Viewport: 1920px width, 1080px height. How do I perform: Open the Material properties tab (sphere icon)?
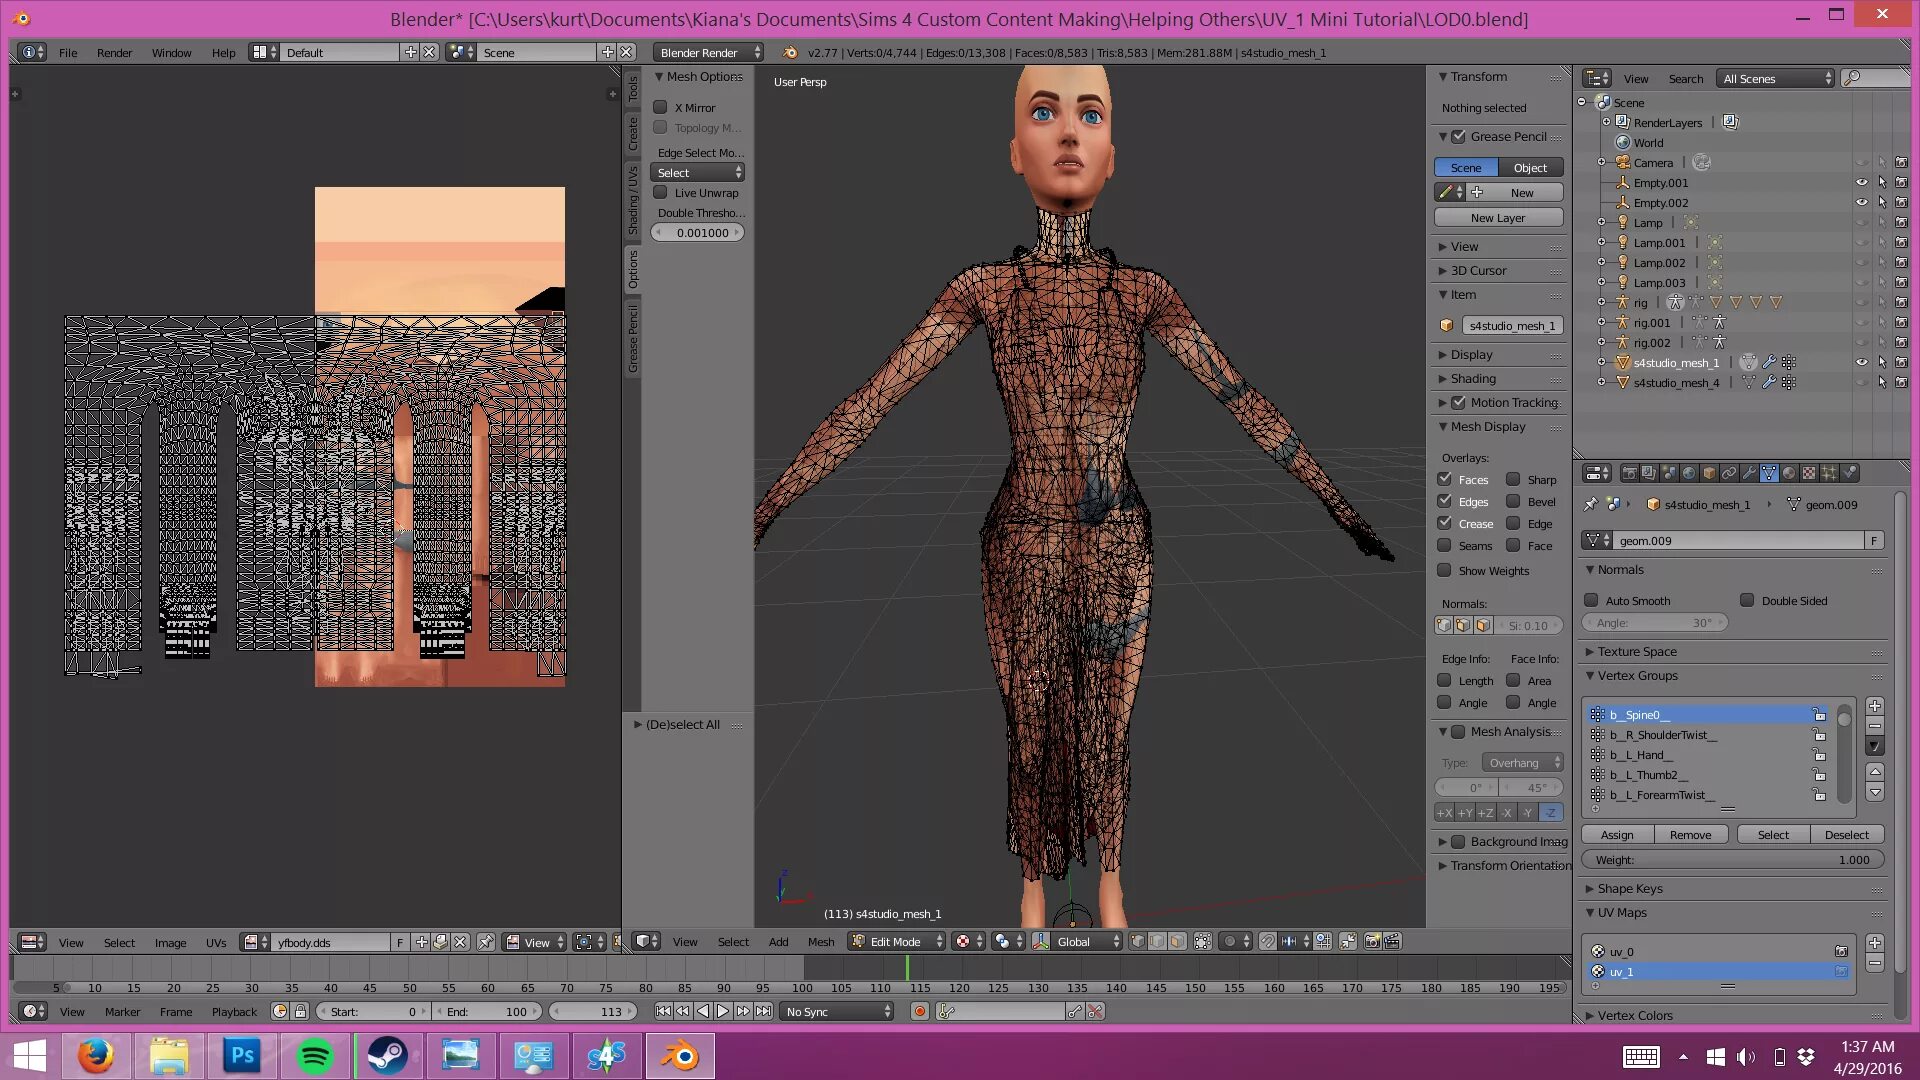(1789, 473)
